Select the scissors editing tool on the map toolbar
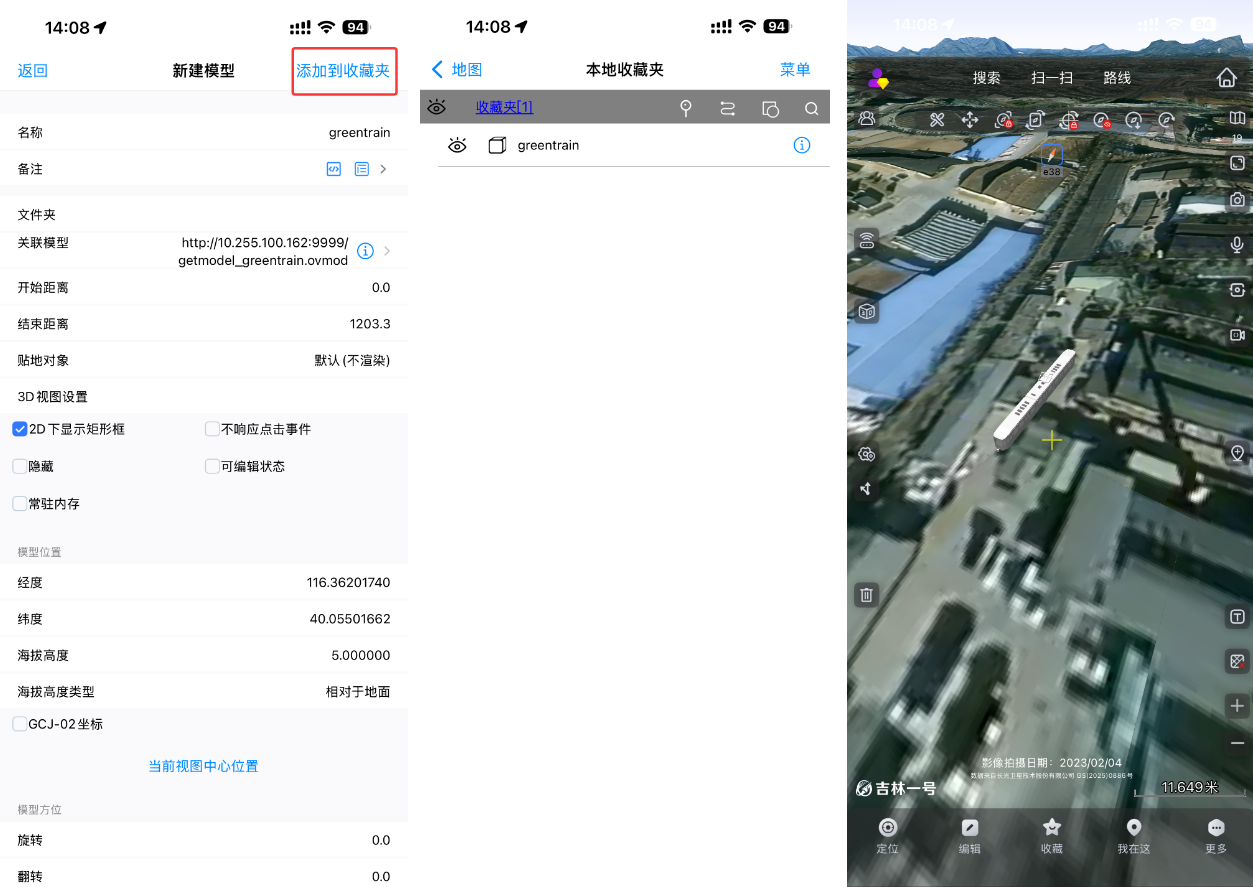 936,118
